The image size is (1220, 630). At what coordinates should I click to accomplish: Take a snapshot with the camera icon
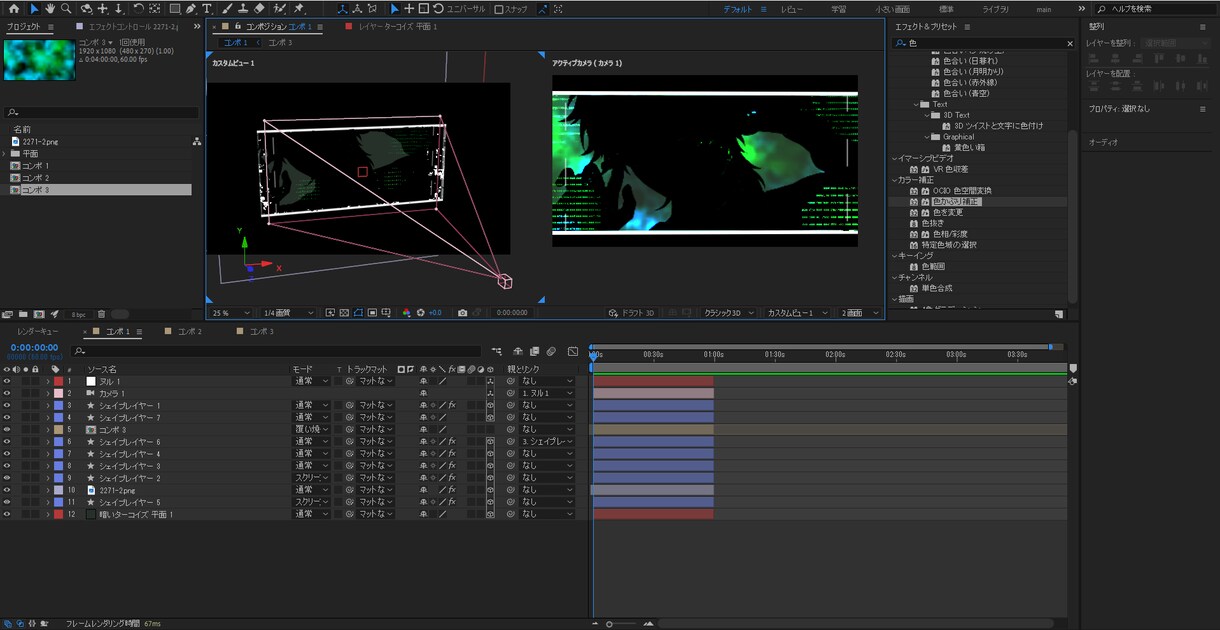[462, 313]
